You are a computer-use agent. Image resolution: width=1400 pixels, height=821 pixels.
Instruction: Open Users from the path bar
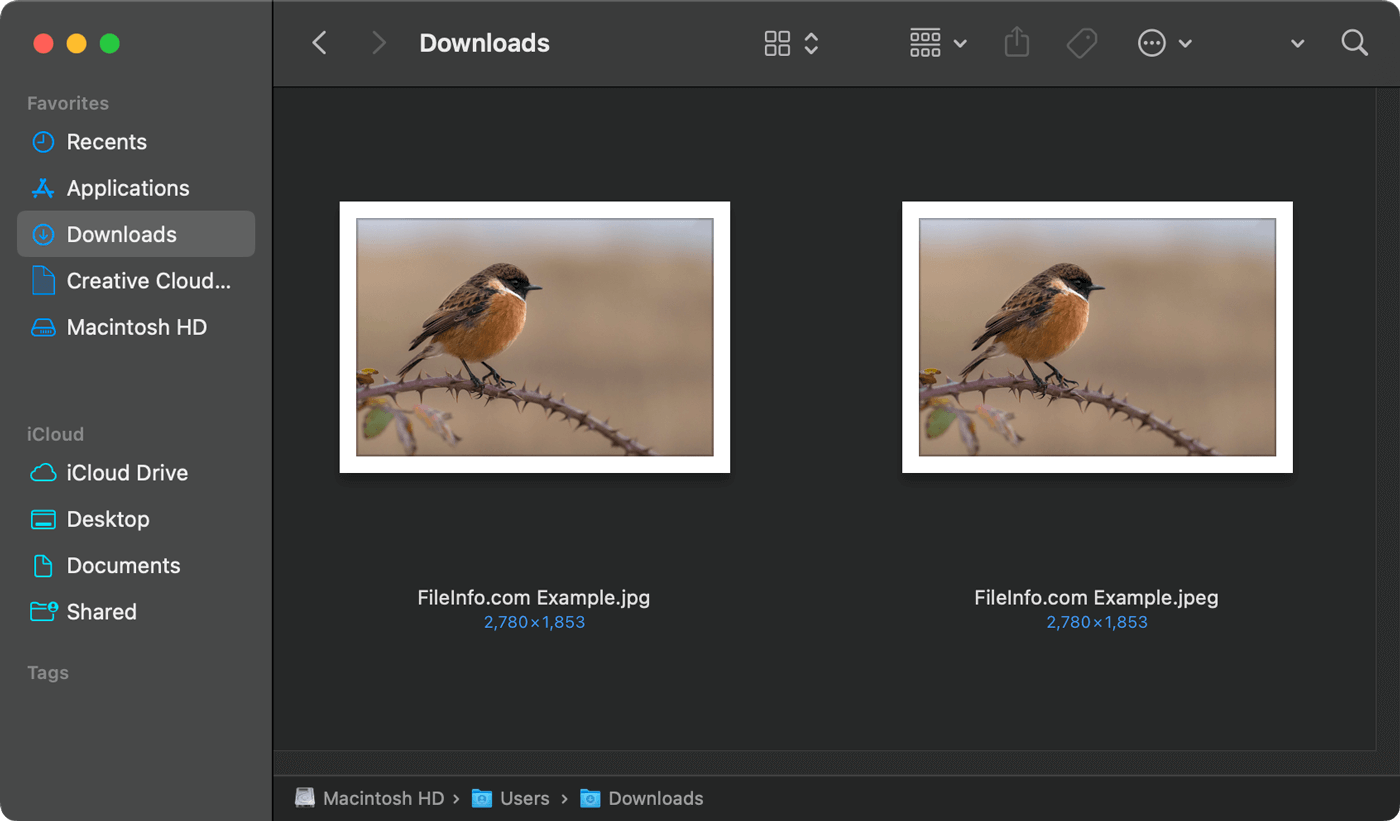[524, 798]
